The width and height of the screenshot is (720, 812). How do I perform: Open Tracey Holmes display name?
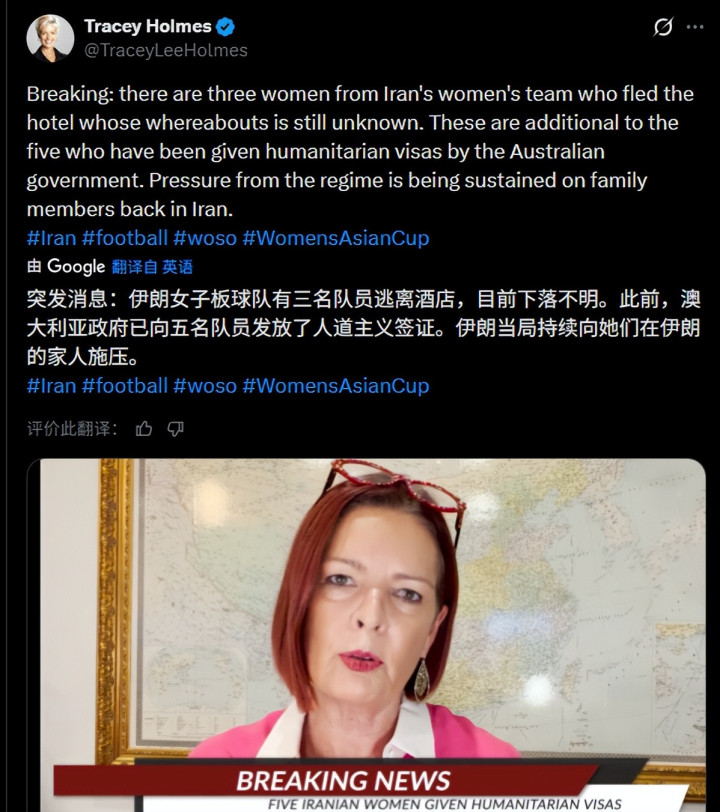coord(148,26)
